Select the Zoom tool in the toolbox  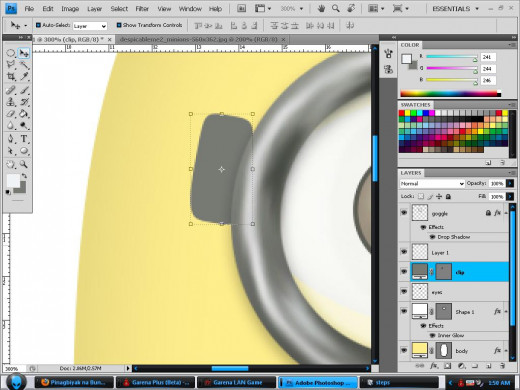(x=24, y=164)
